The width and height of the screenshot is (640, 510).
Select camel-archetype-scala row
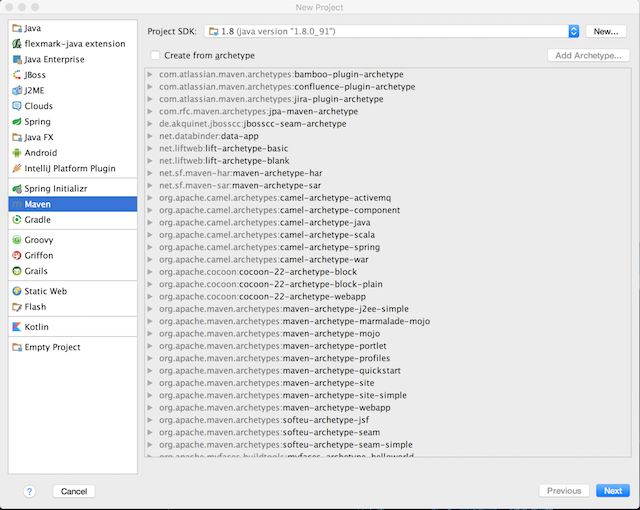click(388, 235)
